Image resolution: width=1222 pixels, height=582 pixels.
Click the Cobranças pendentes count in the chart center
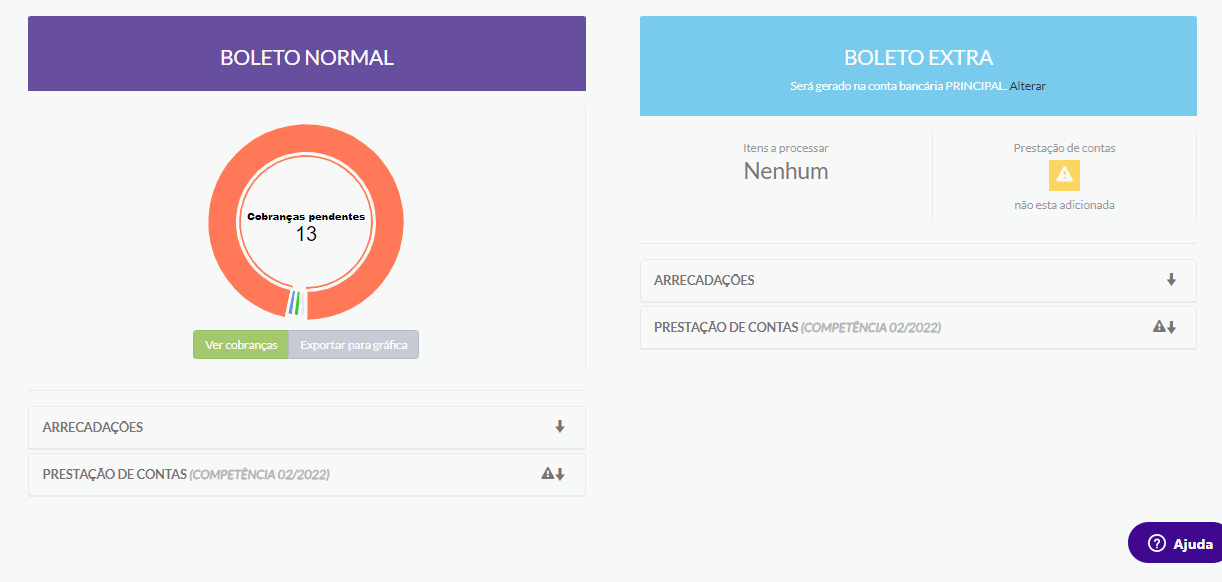(x=306, y=234)
